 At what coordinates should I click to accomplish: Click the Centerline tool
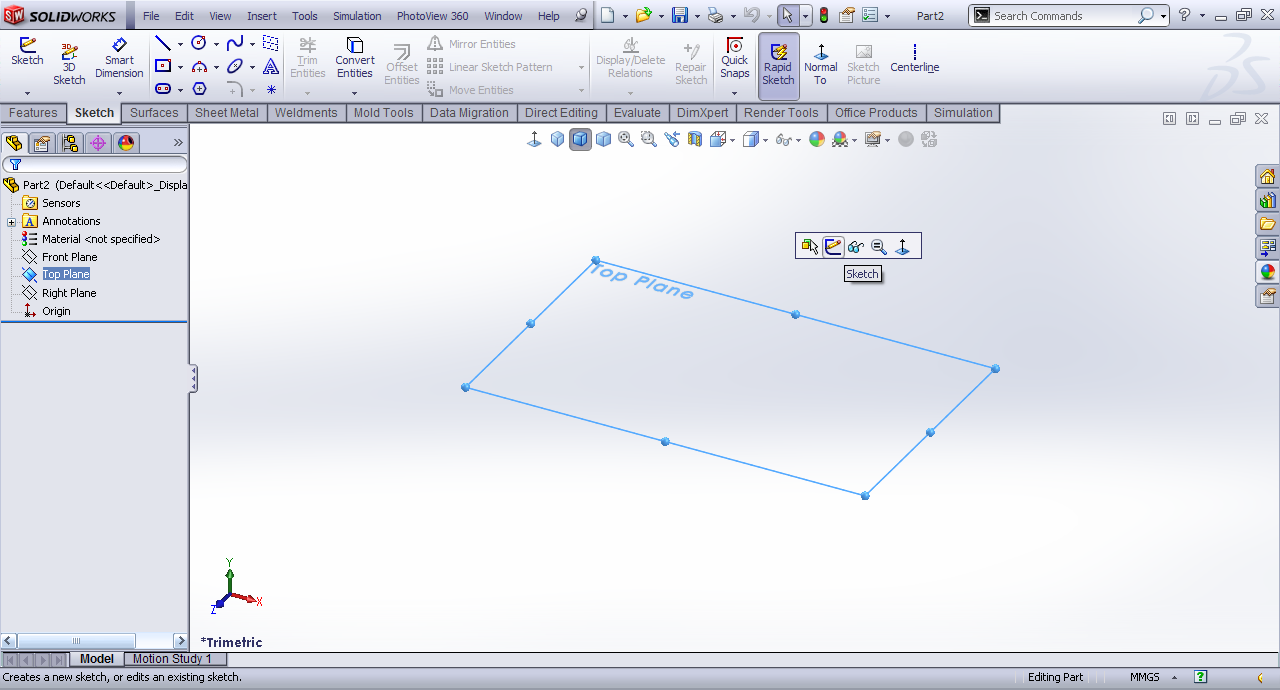click(914, 59)
